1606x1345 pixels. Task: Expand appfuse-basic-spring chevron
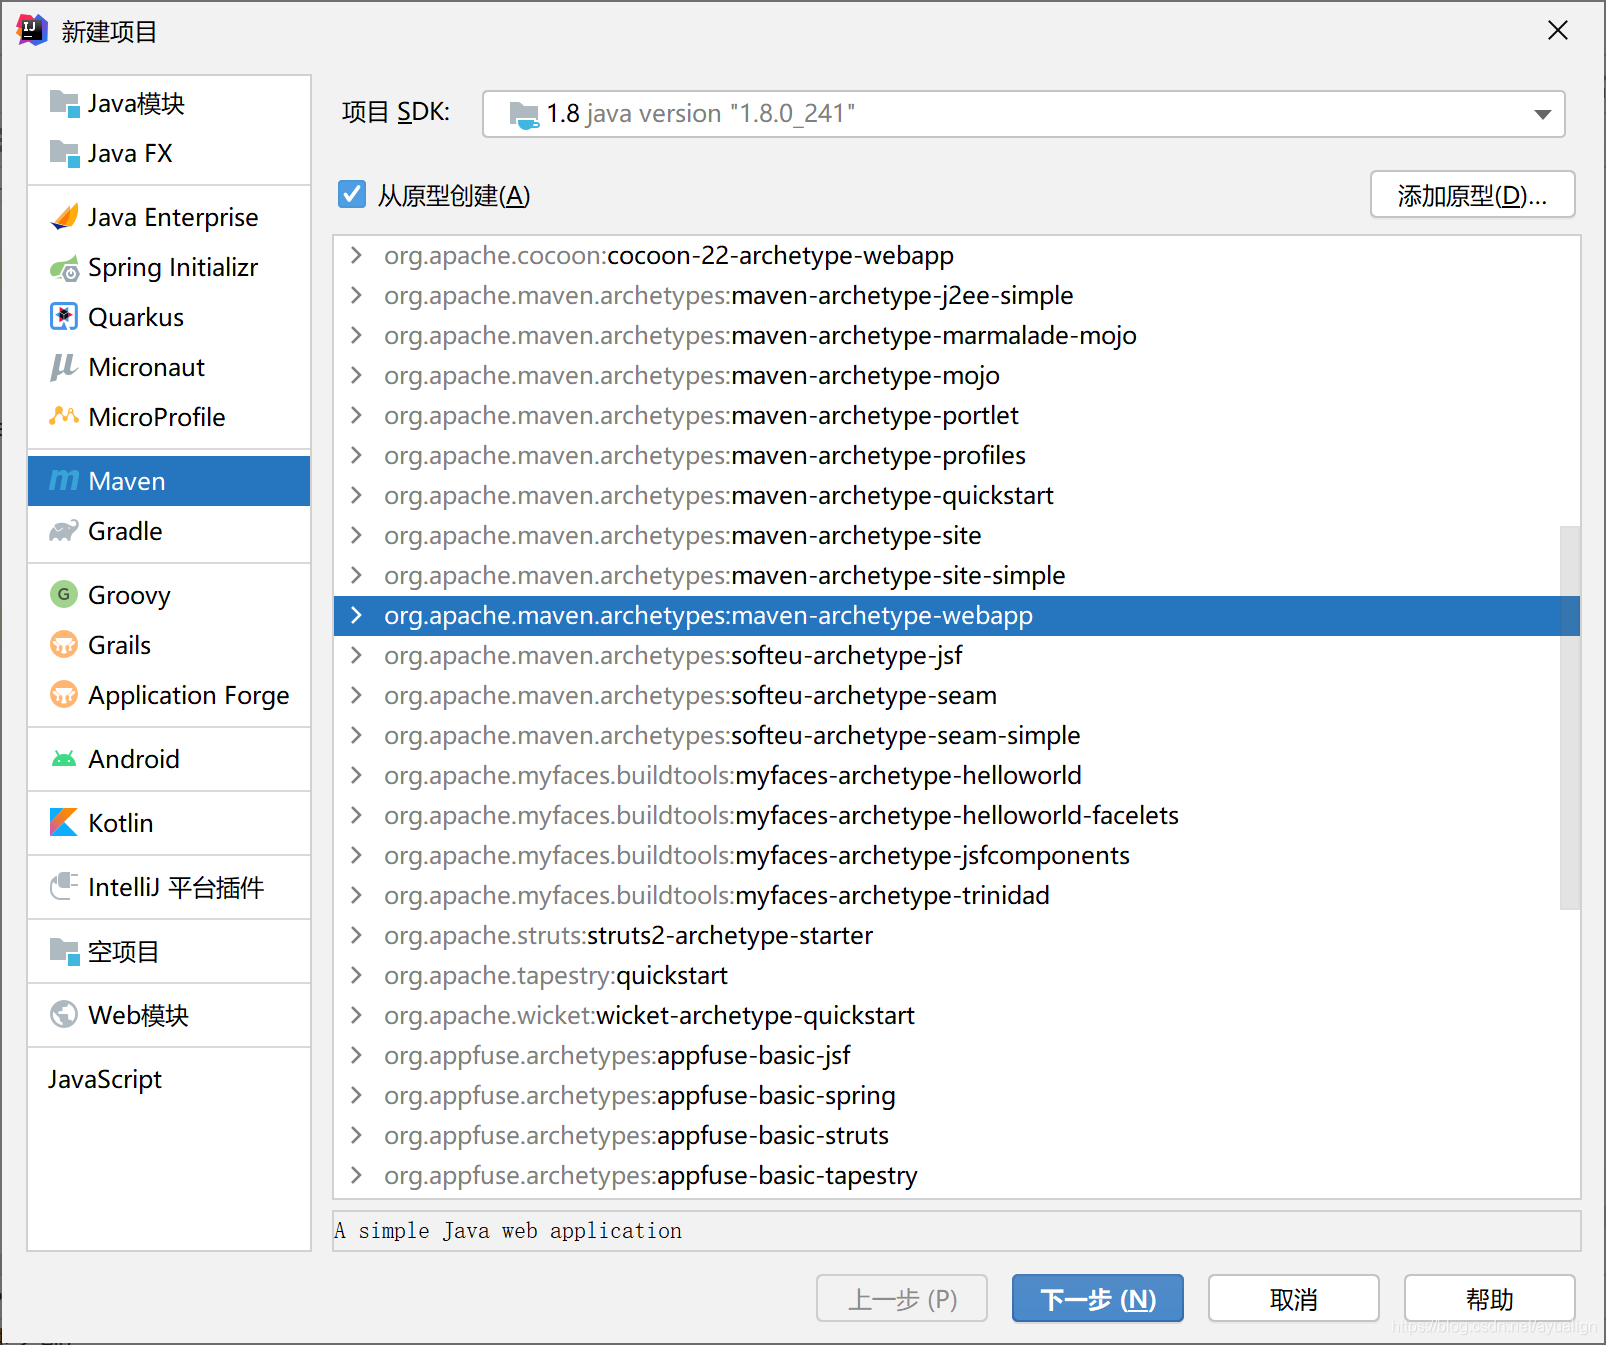pos(356,1095)
